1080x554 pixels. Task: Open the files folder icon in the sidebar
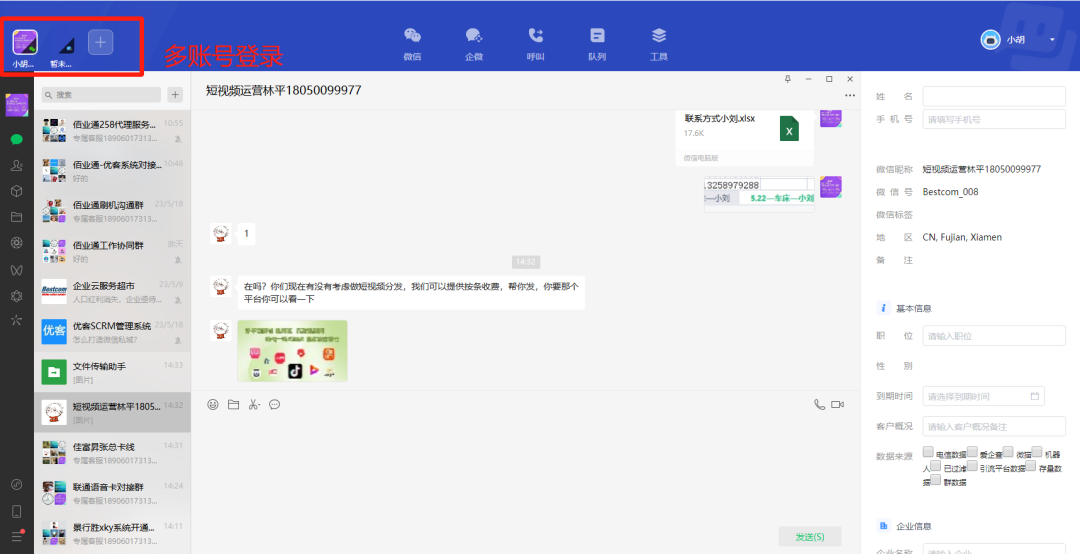(17, 217)
